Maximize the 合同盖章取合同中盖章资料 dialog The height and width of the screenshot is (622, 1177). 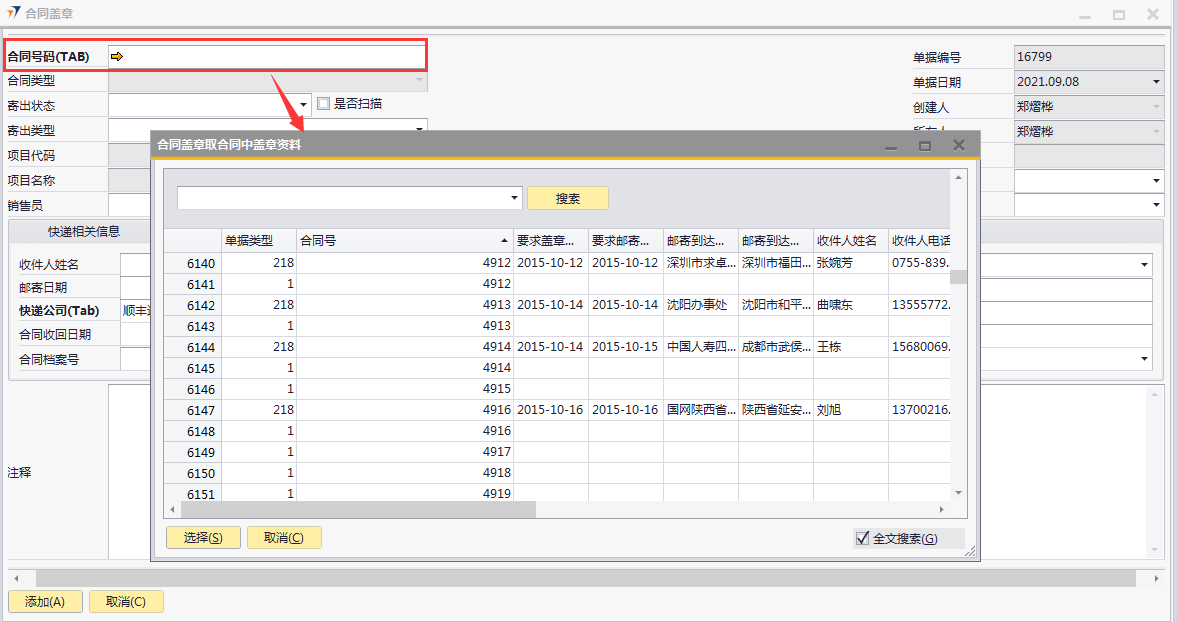pos(925,146)
